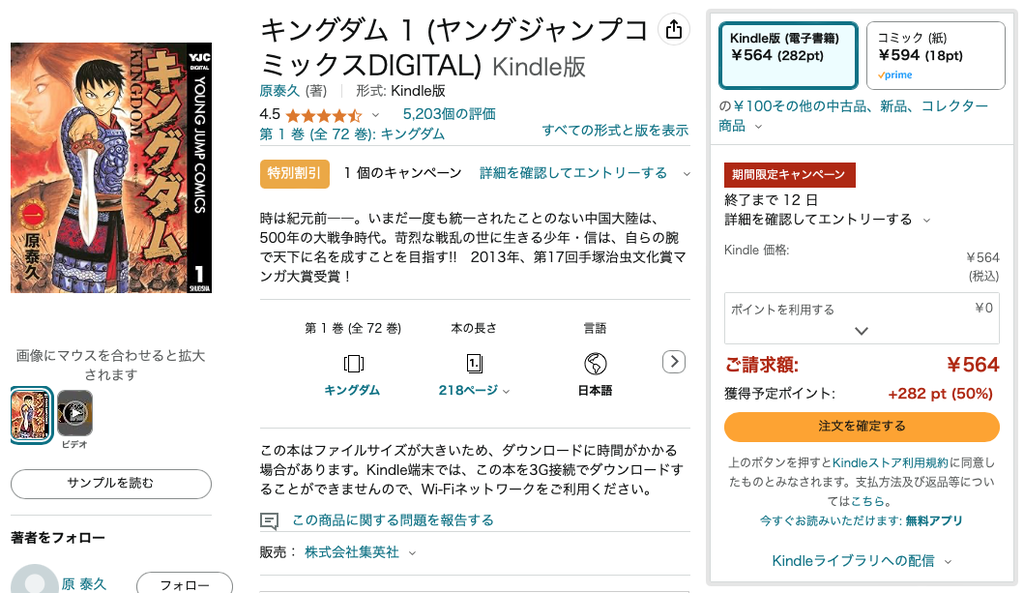Click the Kingdom book cover image
The image size is (1024, 593).
[111, 168]
